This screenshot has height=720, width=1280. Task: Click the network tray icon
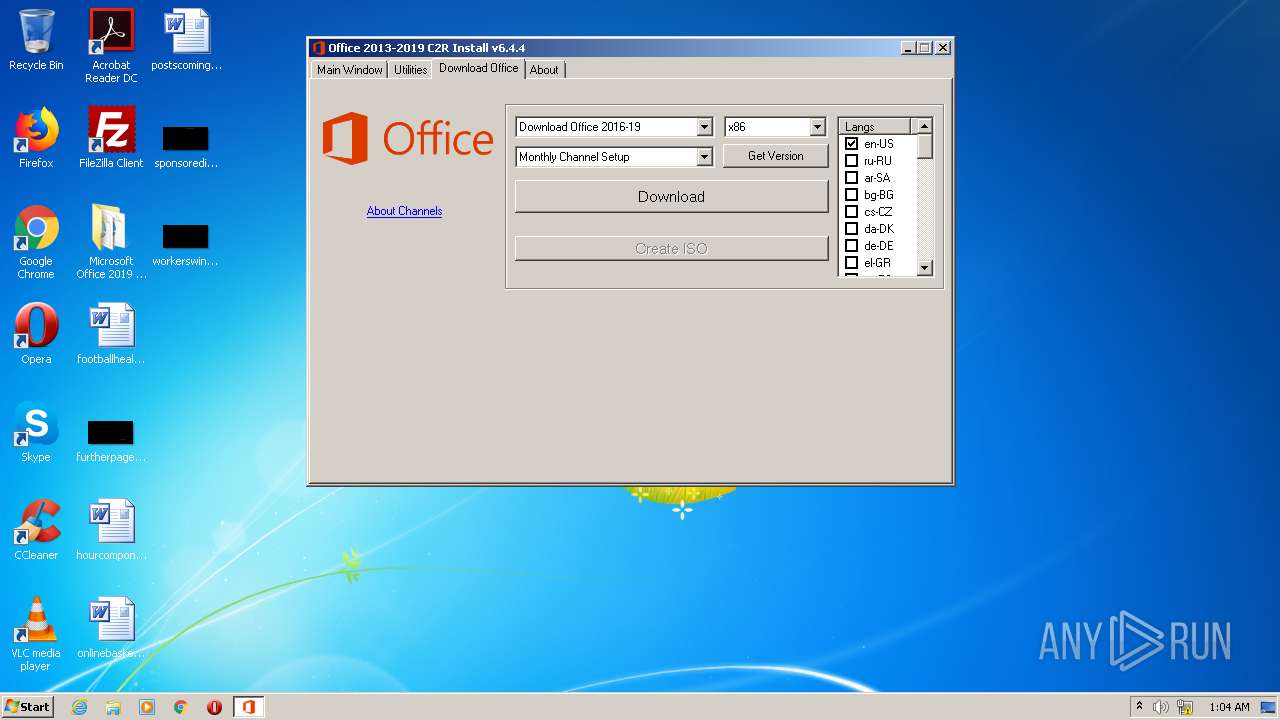pyautogui.click(x=1185, y=707)
